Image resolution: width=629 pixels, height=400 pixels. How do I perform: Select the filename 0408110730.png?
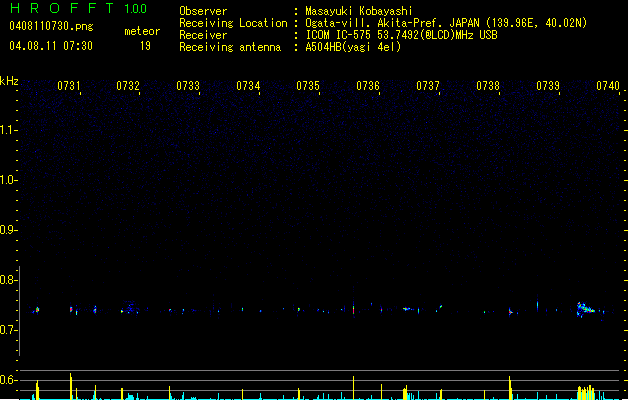pos(51,26)
